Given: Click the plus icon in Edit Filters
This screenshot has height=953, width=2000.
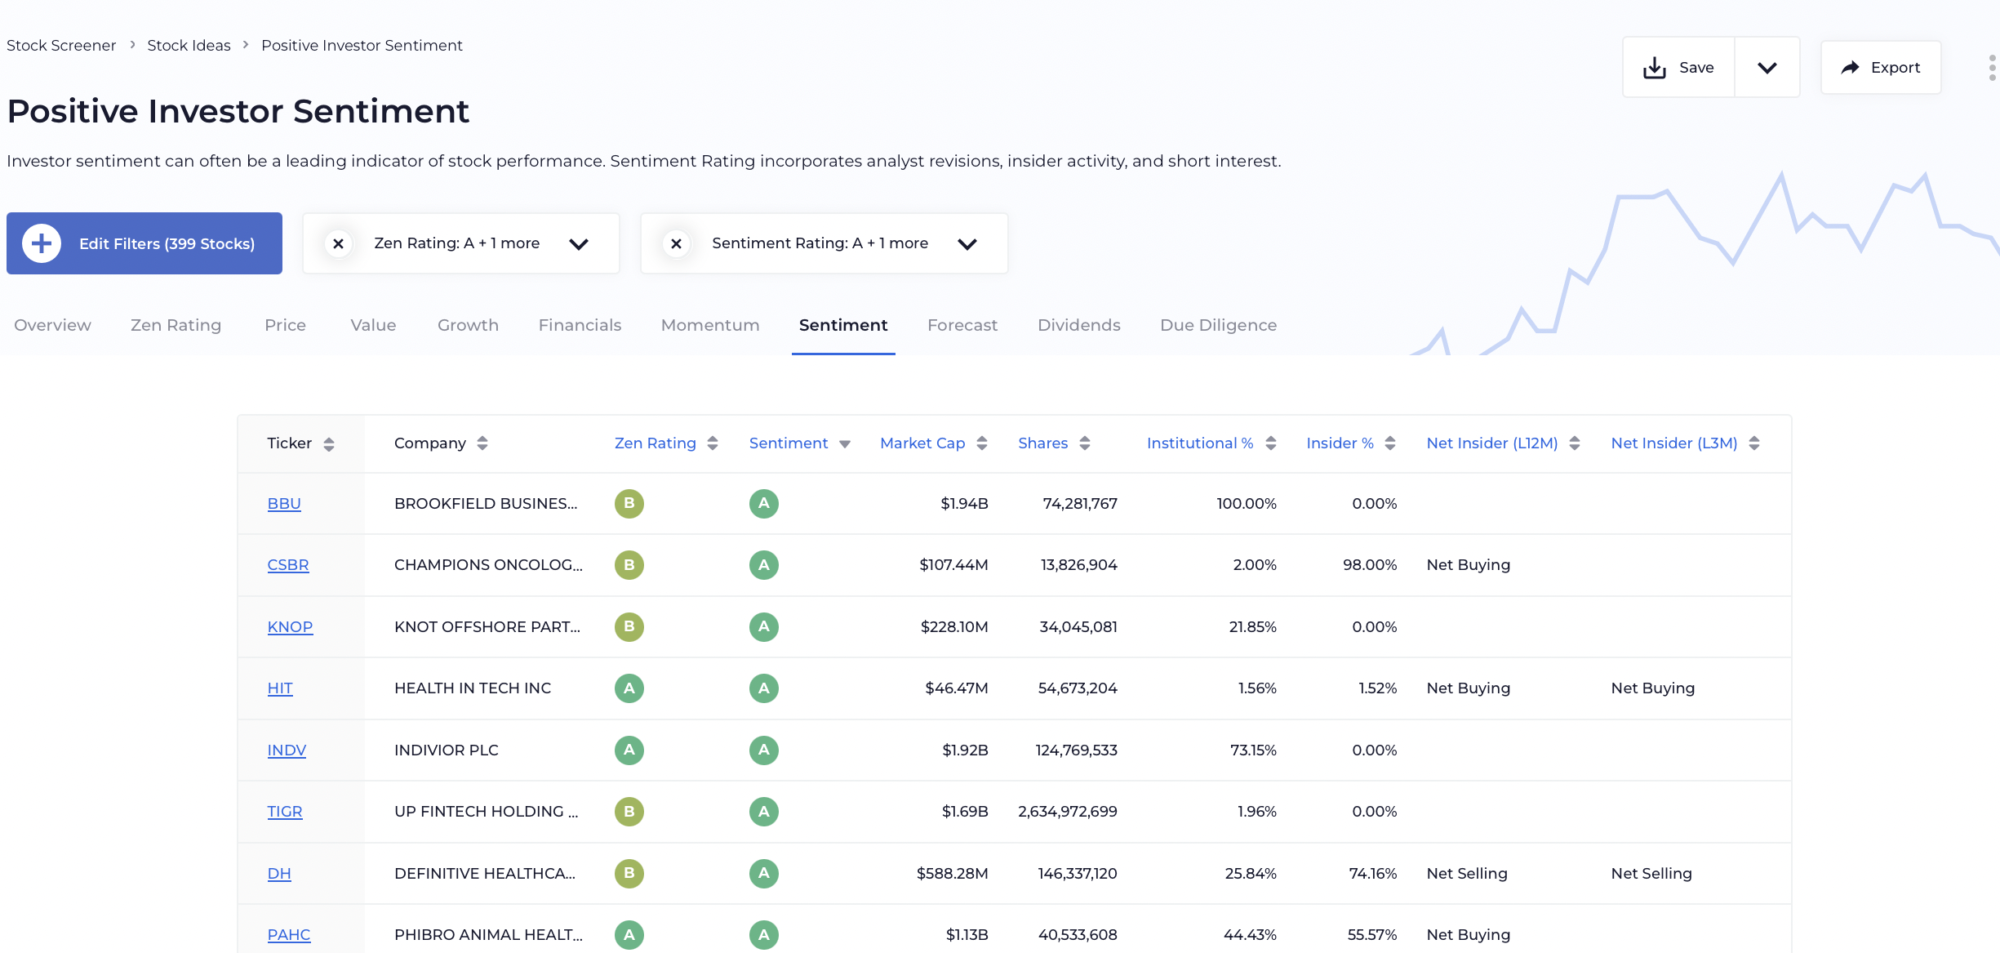Looking at the screenshot, I should click(x=42, y=243).
